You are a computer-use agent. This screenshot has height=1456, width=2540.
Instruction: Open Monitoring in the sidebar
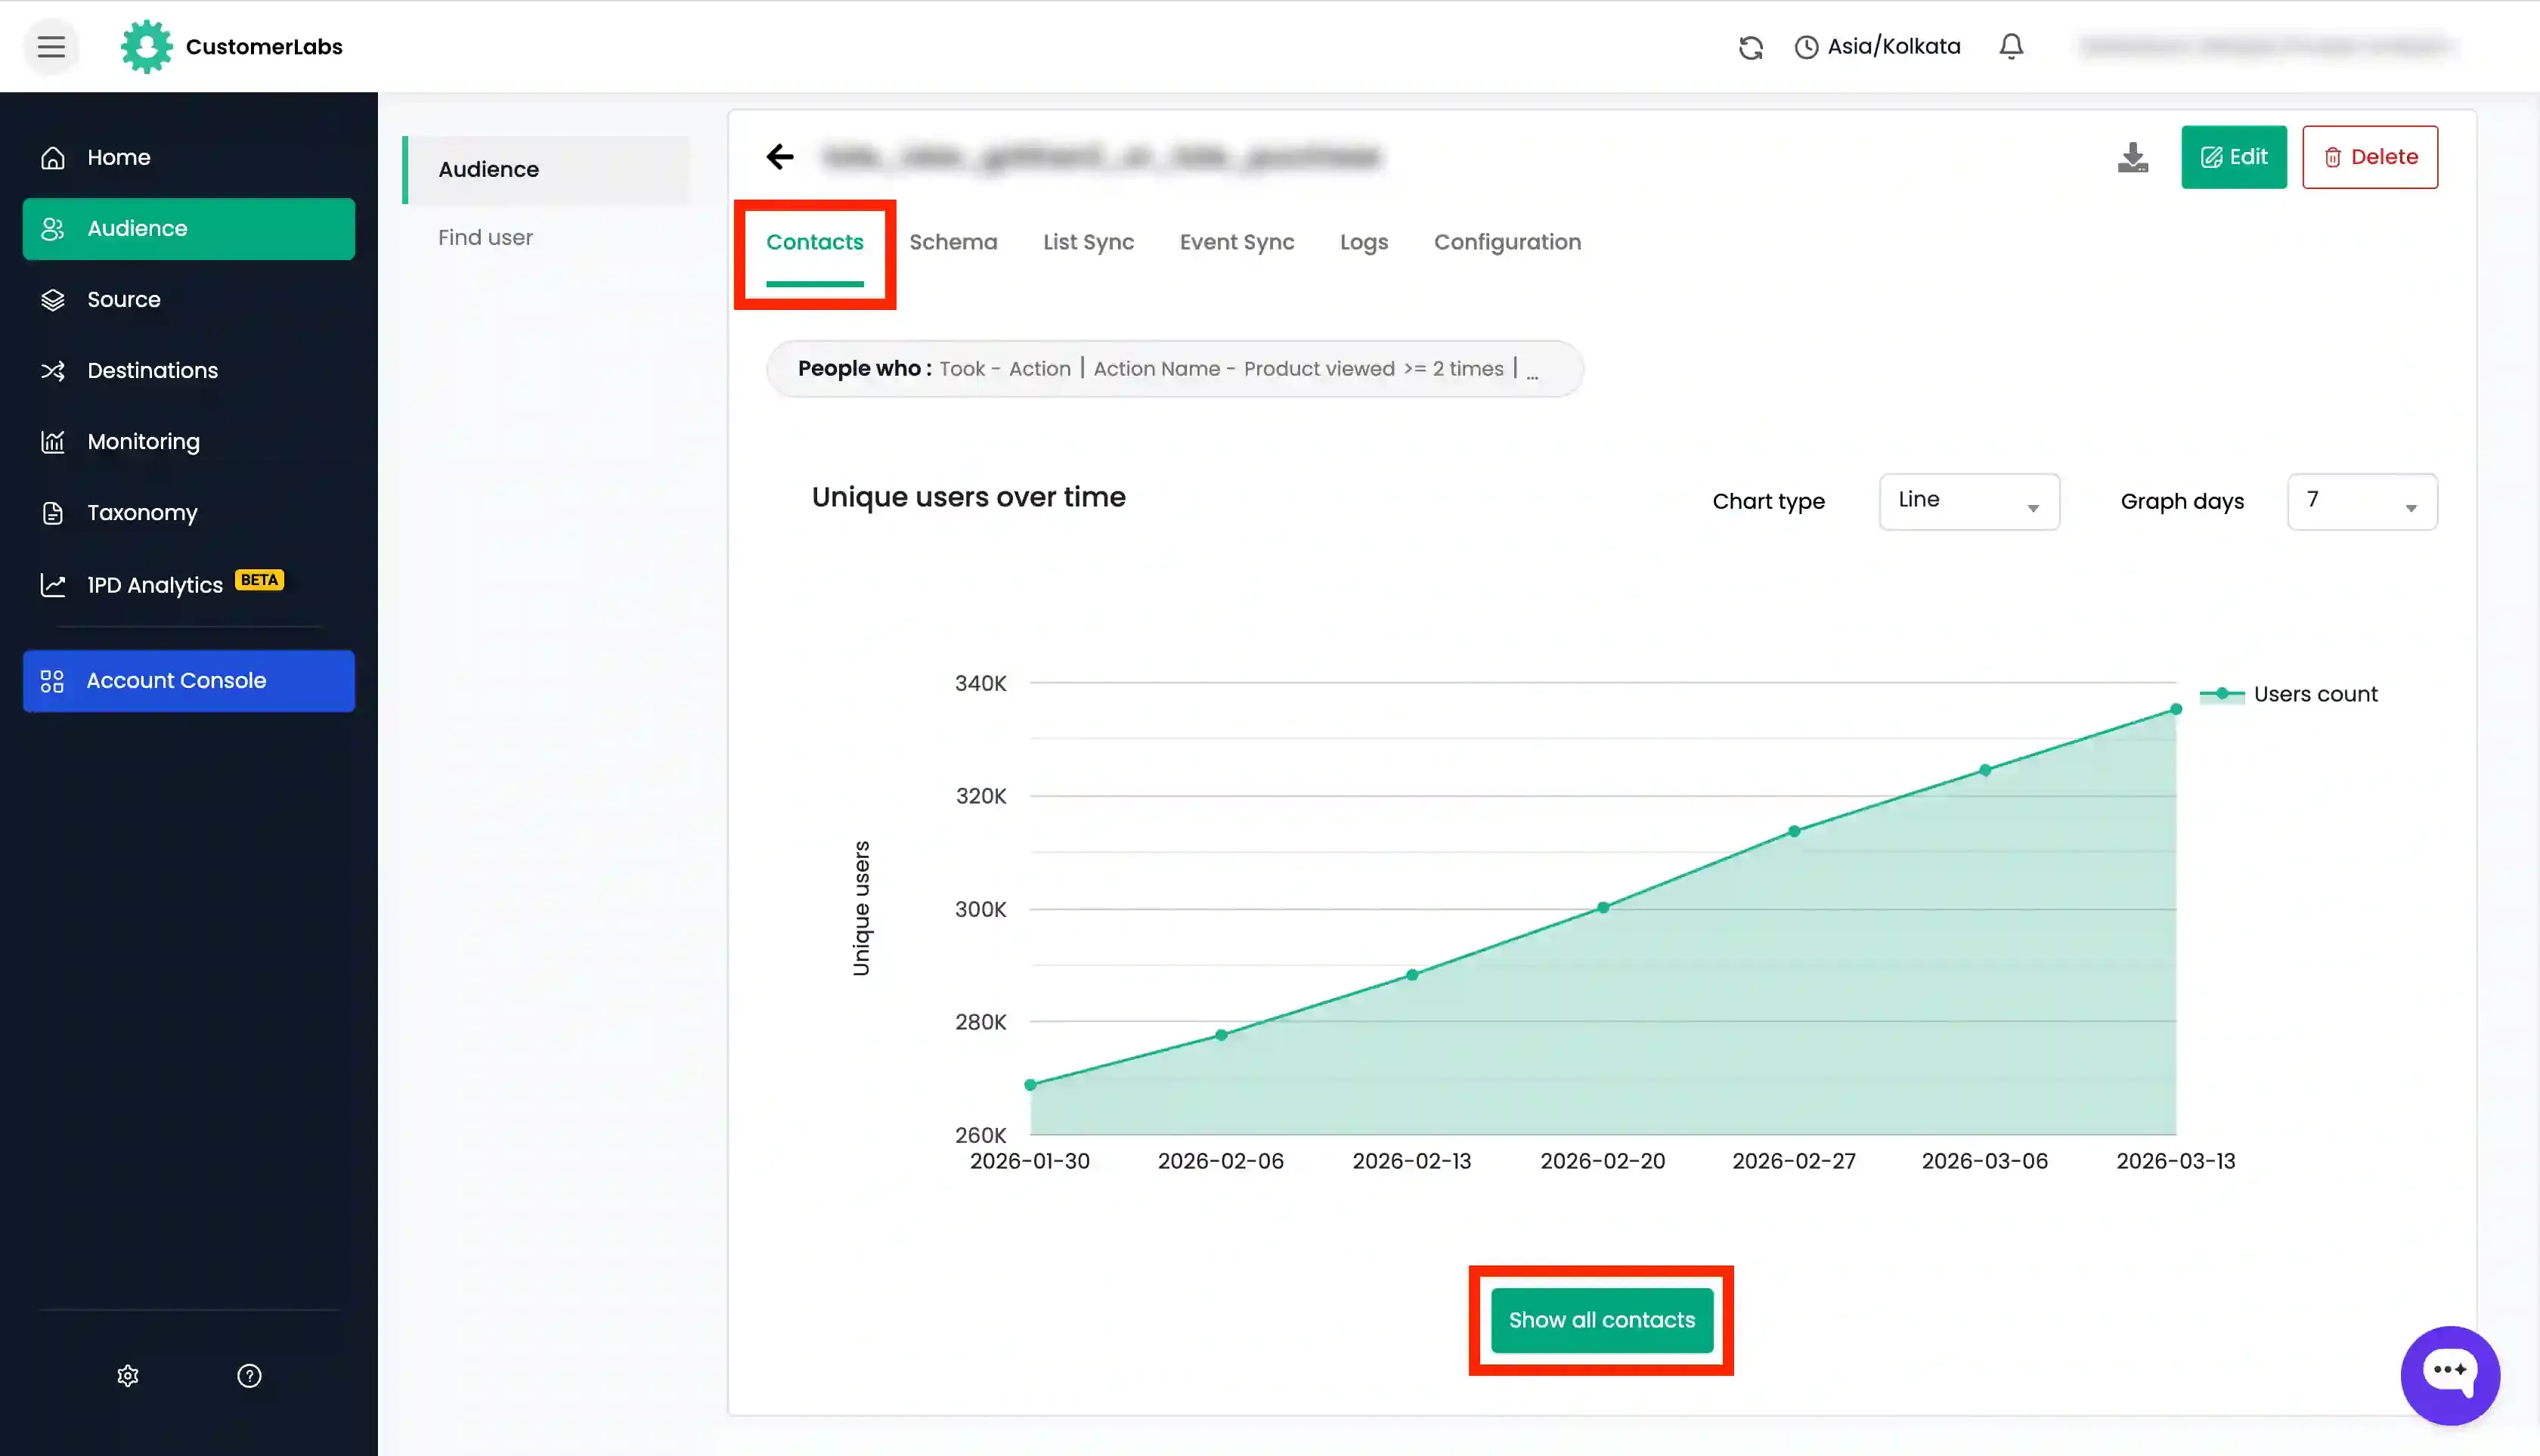point(188,442)
